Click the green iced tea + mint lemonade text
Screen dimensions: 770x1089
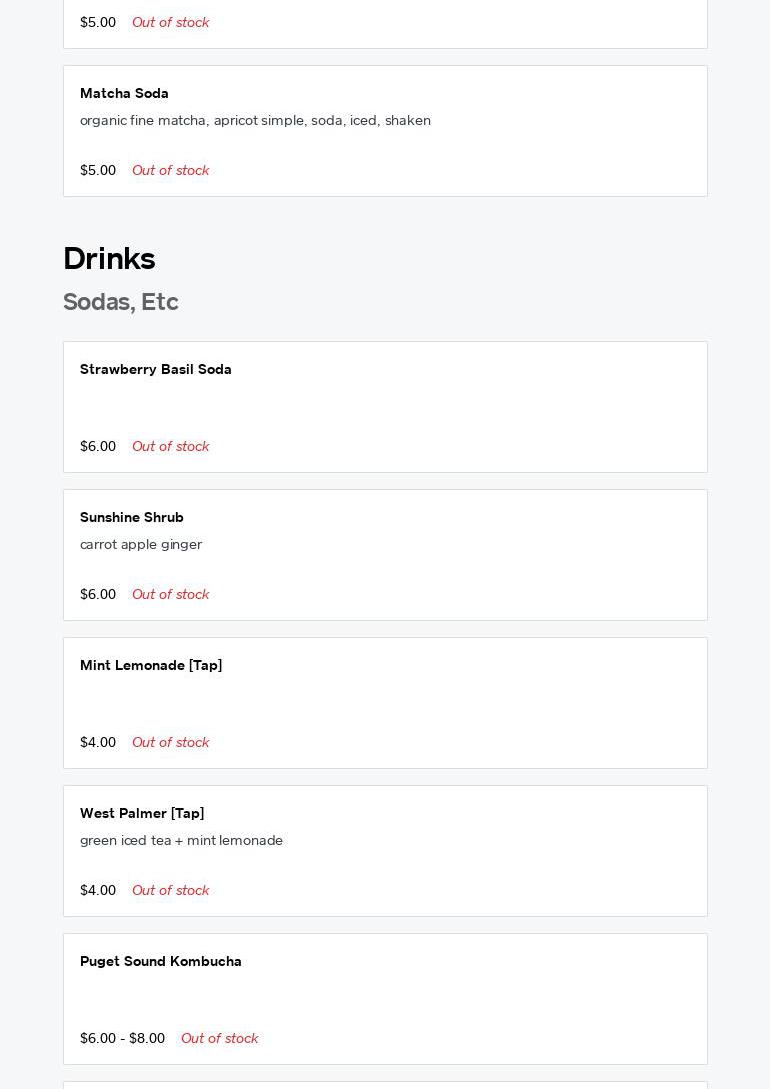tap(181, 840)
